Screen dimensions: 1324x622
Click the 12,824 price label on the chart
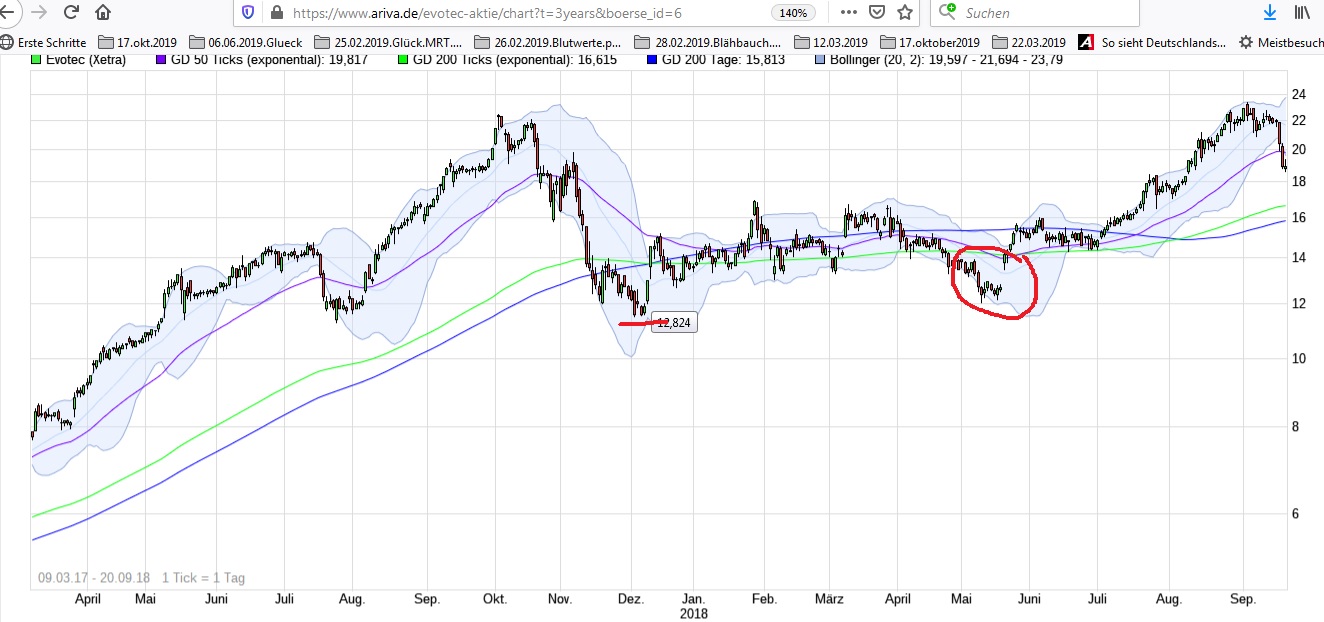click(x=674, y=323)
